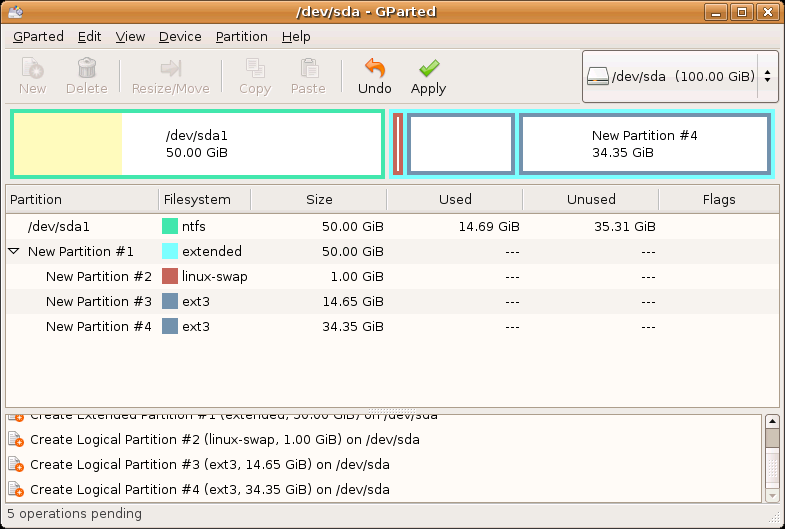Click the hard disk icon in device selector
785x529 pixels.
[598, 77]
